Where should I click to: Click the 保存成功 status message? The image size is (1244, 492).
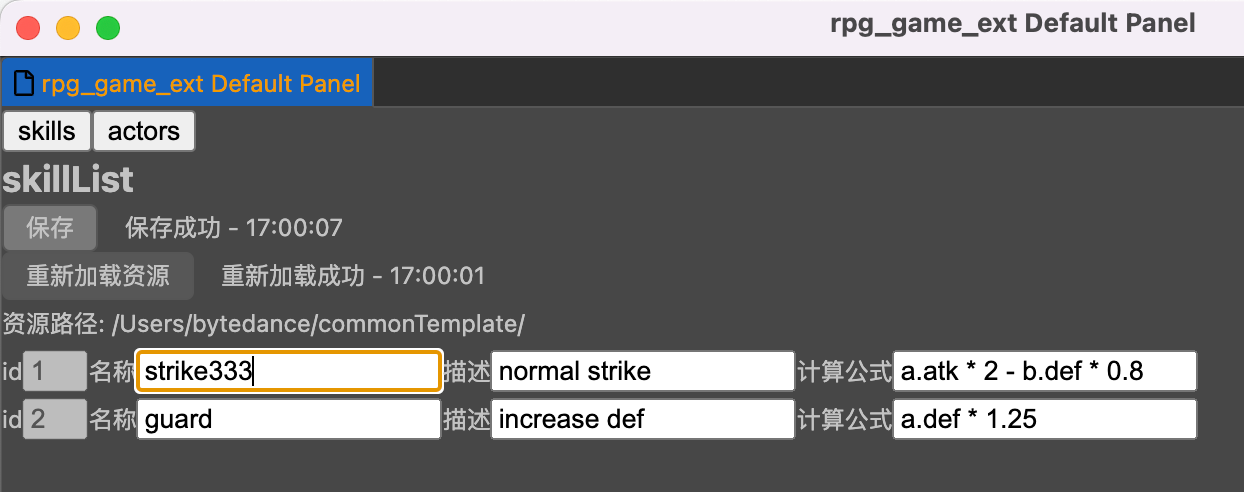coord(233,228)
